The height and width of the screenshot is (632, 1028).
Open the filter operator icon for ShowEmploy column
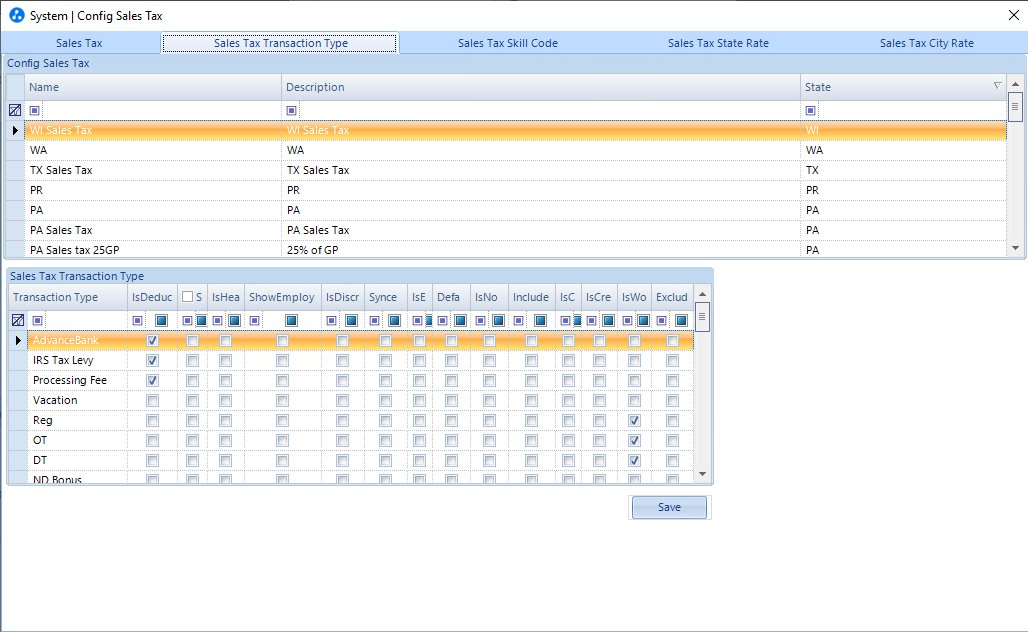254,320
